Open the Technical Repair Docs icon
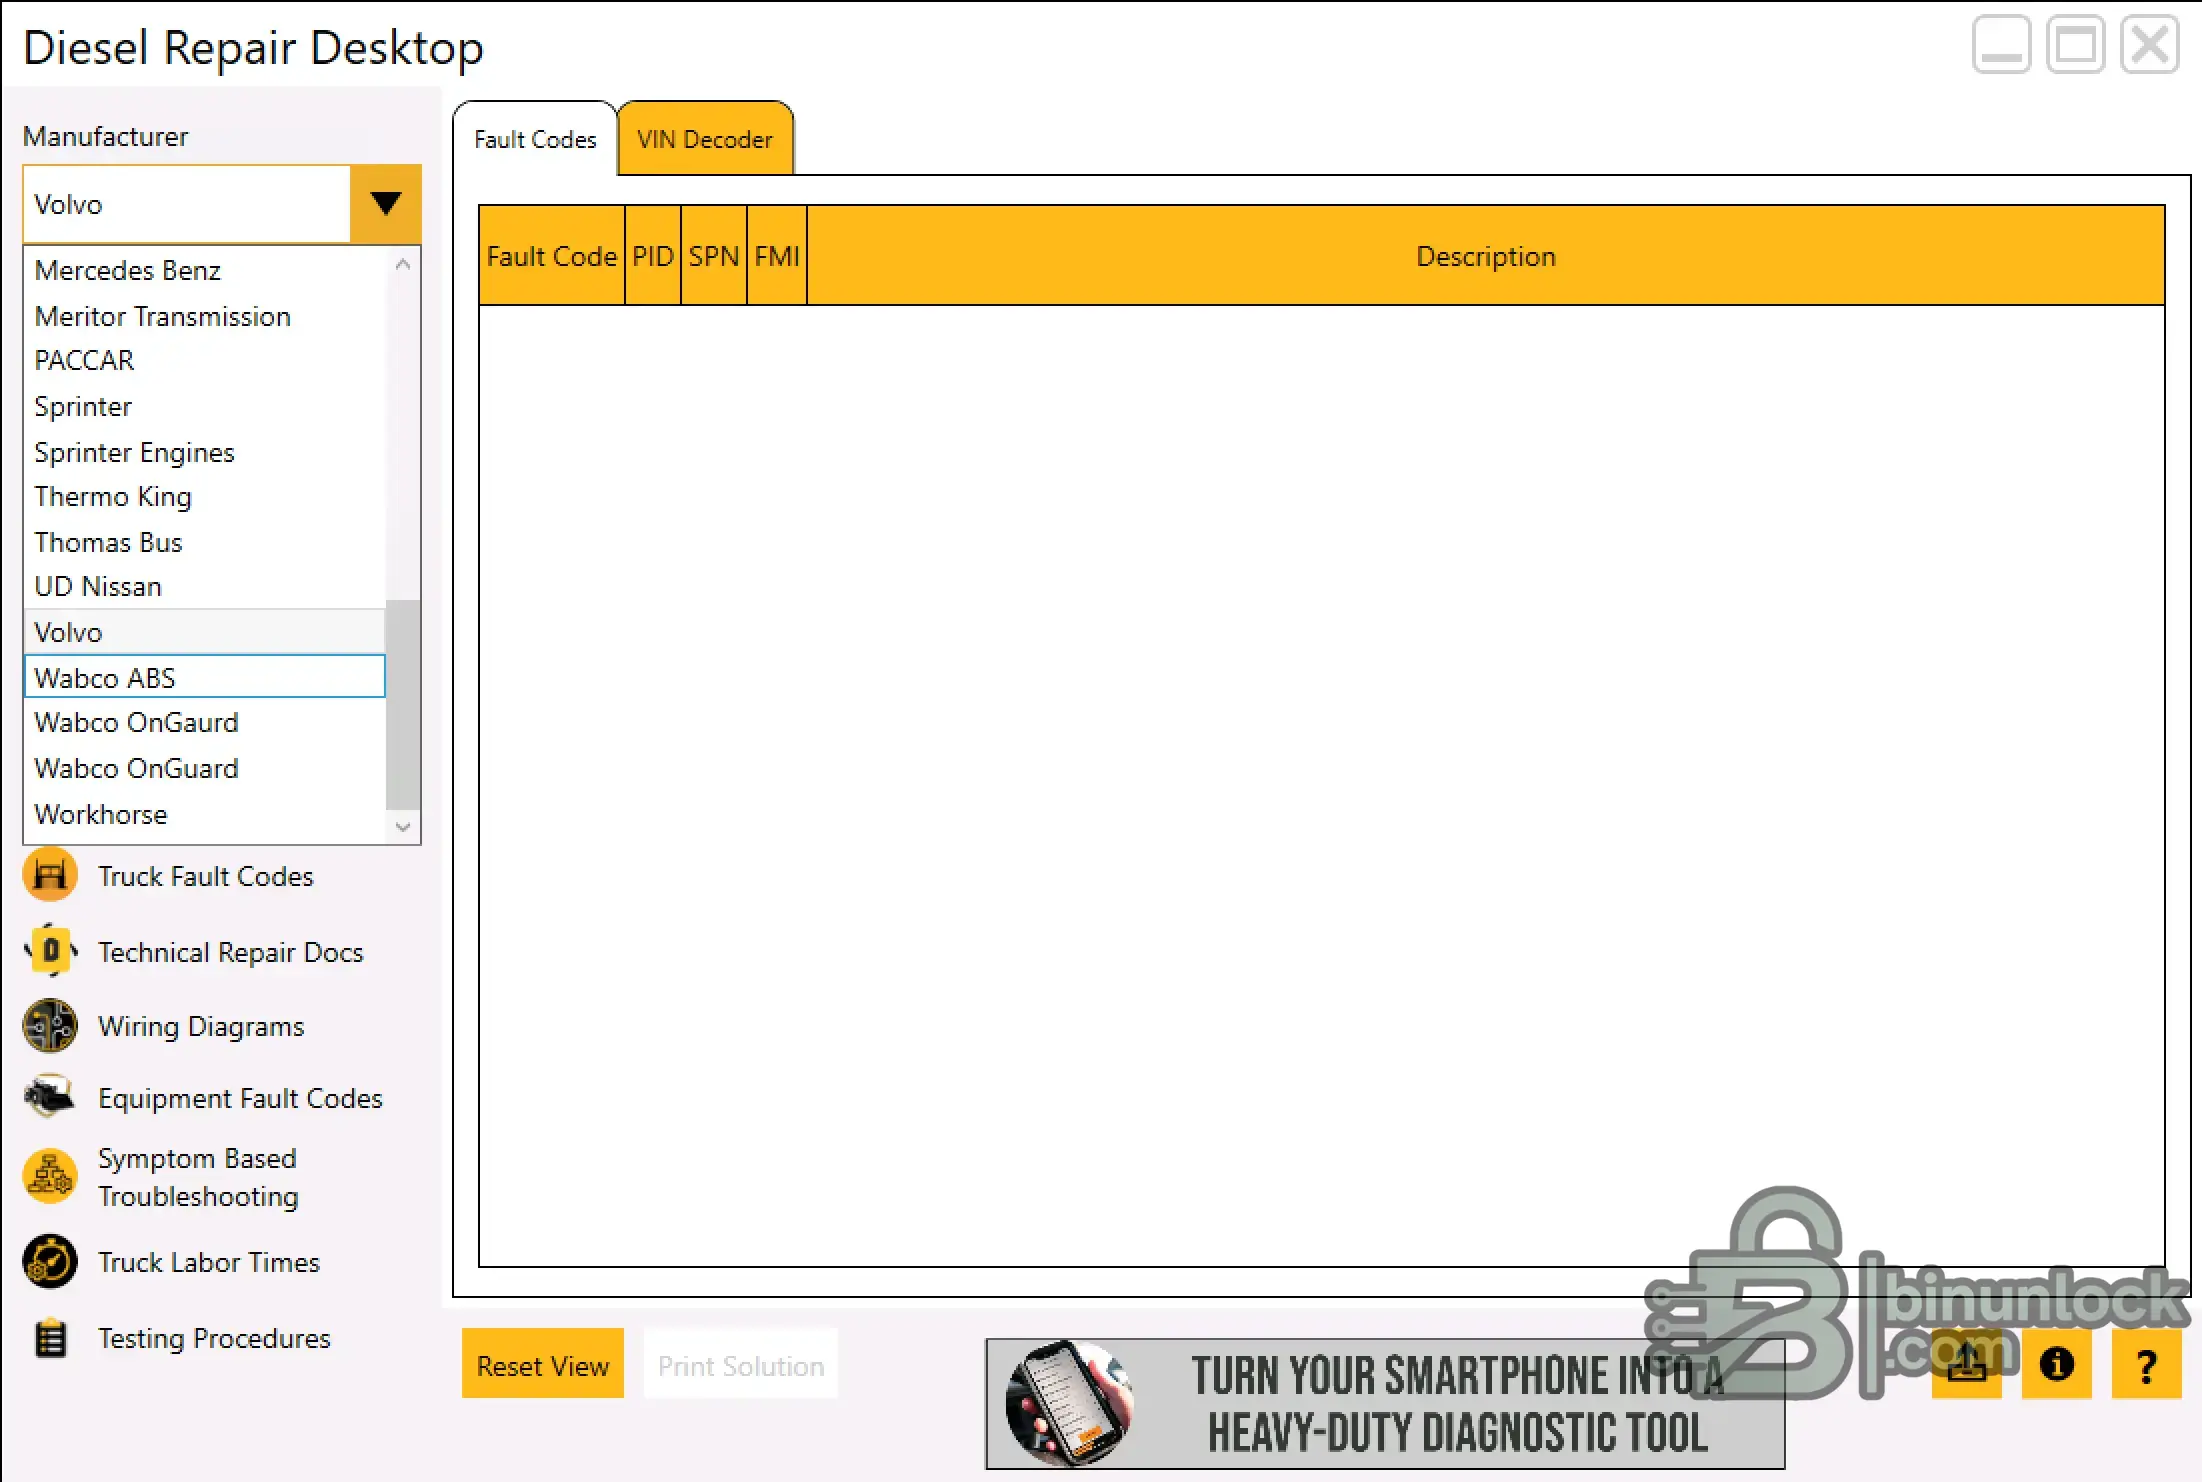The image size is (2202, 1482). (50, 951)
